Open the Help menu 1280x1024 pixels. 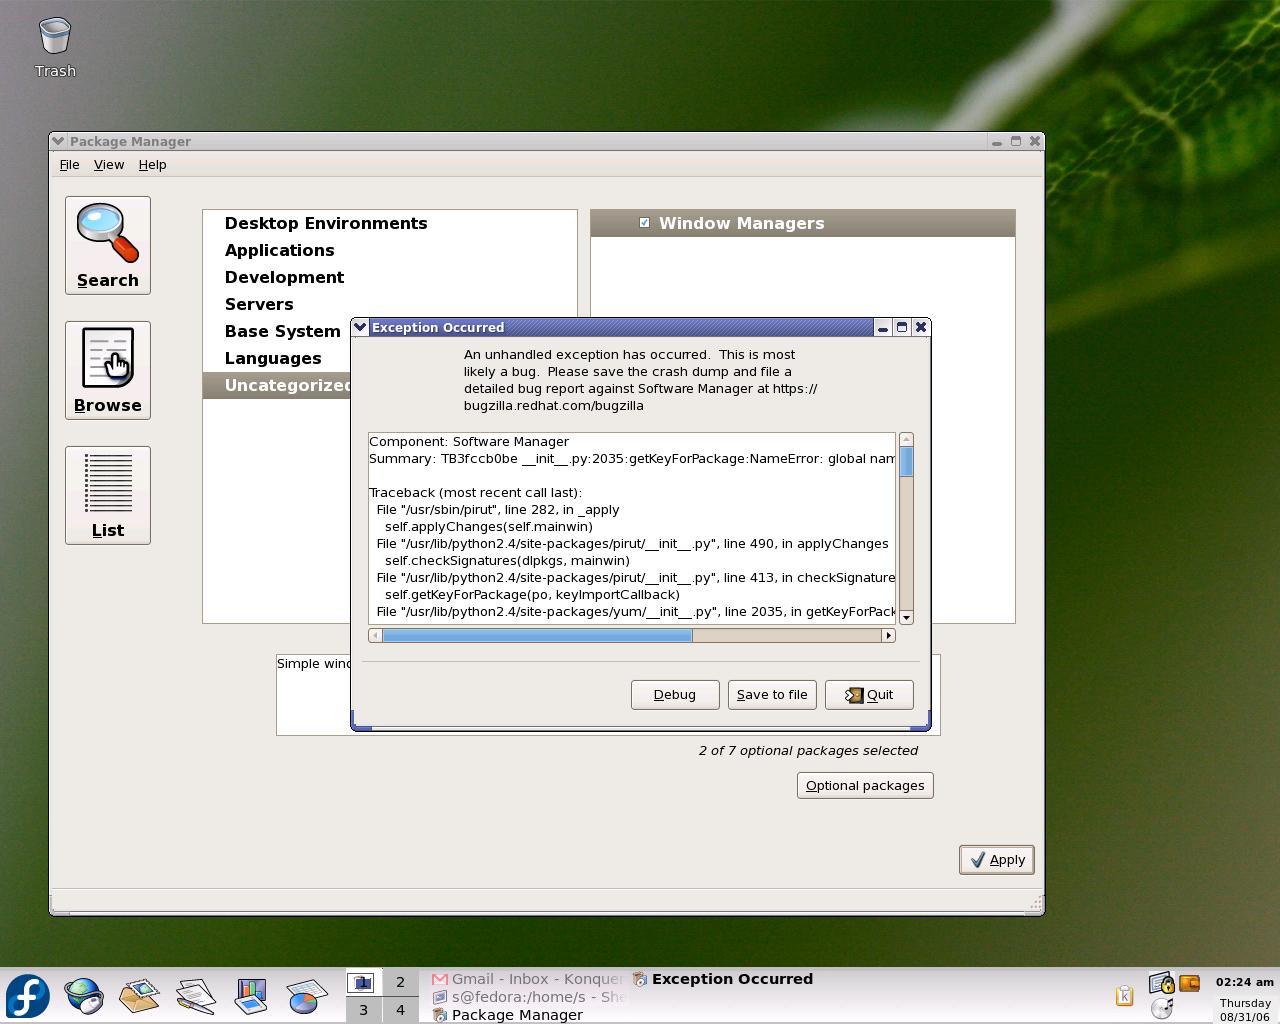(152, 165)
